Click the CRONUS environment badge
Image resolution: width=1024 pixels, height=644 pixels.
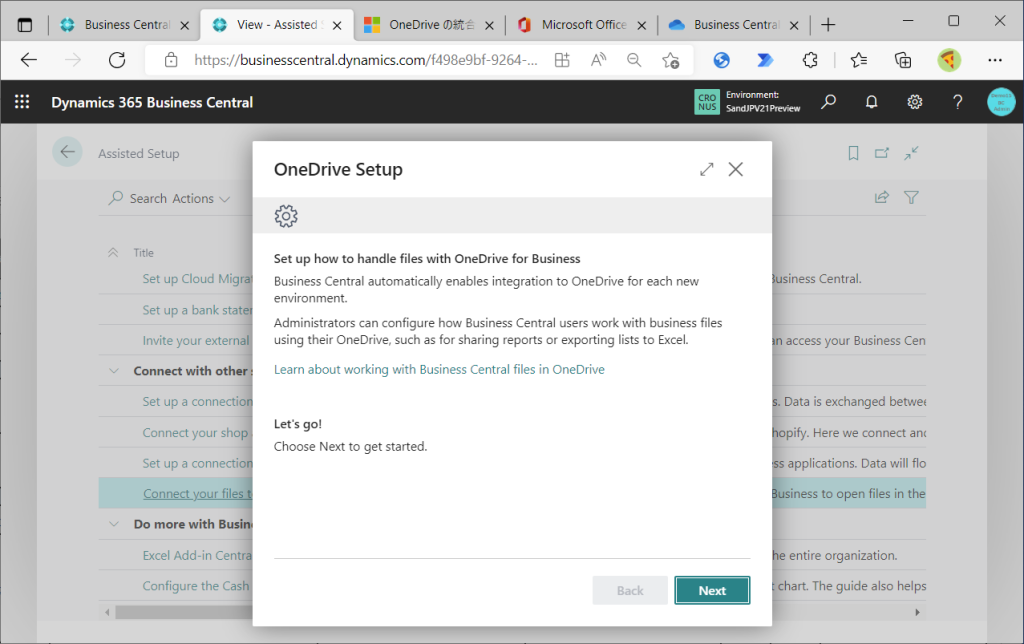[x=707, y=102]
